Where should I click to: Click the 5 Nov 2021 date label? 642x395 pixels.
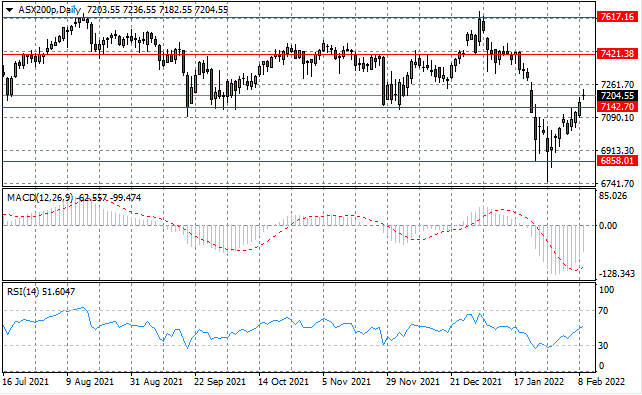[347, 382]
